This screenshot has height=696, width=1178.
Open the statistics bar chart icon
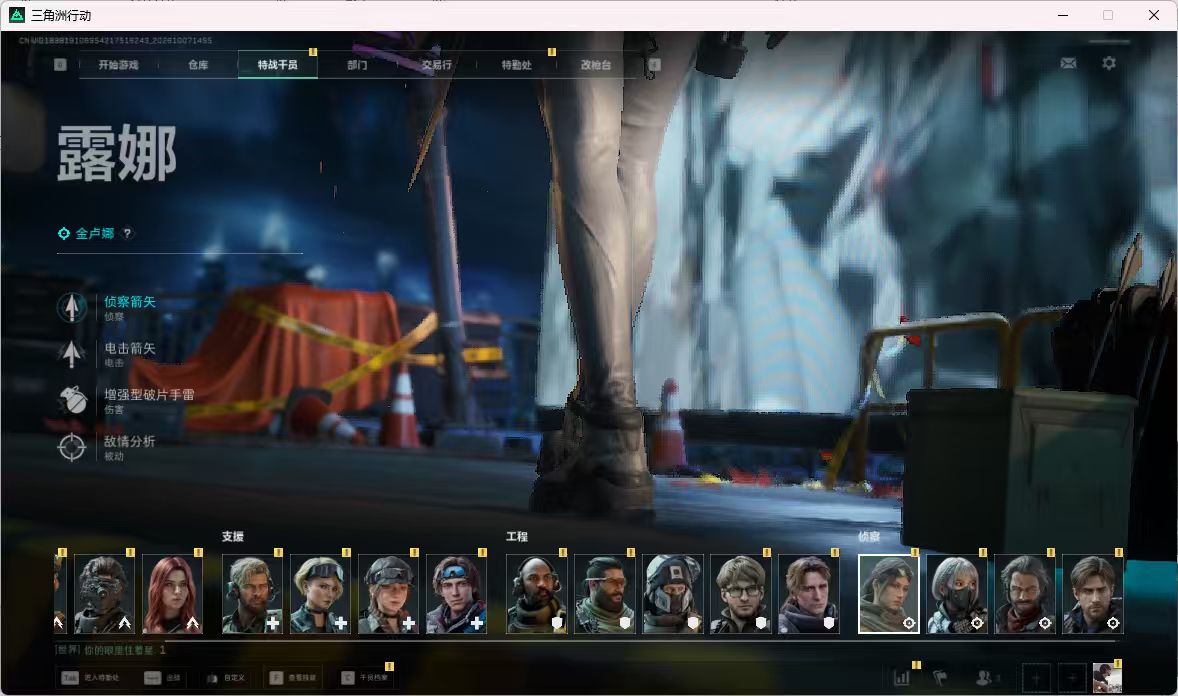coord(902,678)
